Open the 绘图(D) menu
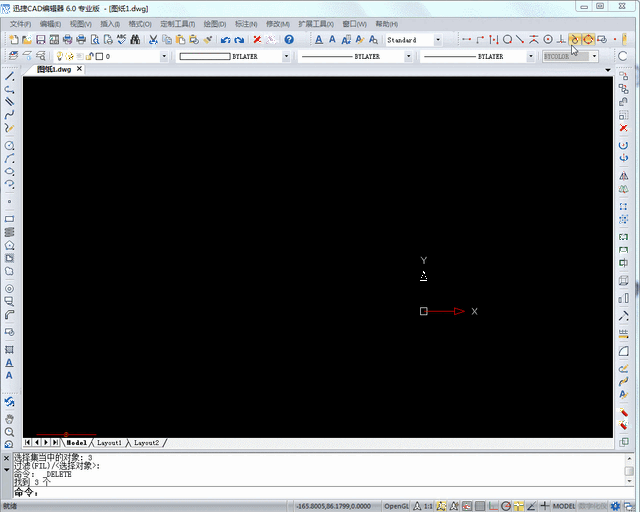 click(215, 24)
